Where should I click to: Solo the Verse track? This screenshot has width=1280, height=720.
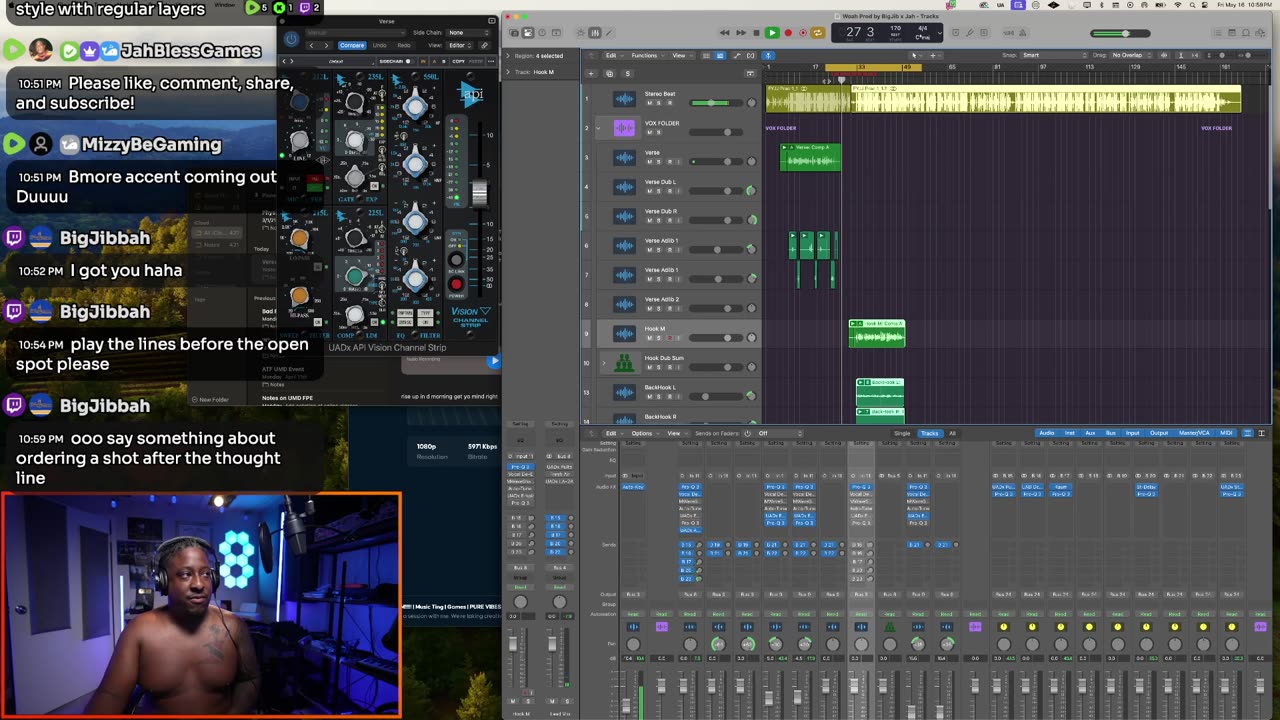coord(657,162)
